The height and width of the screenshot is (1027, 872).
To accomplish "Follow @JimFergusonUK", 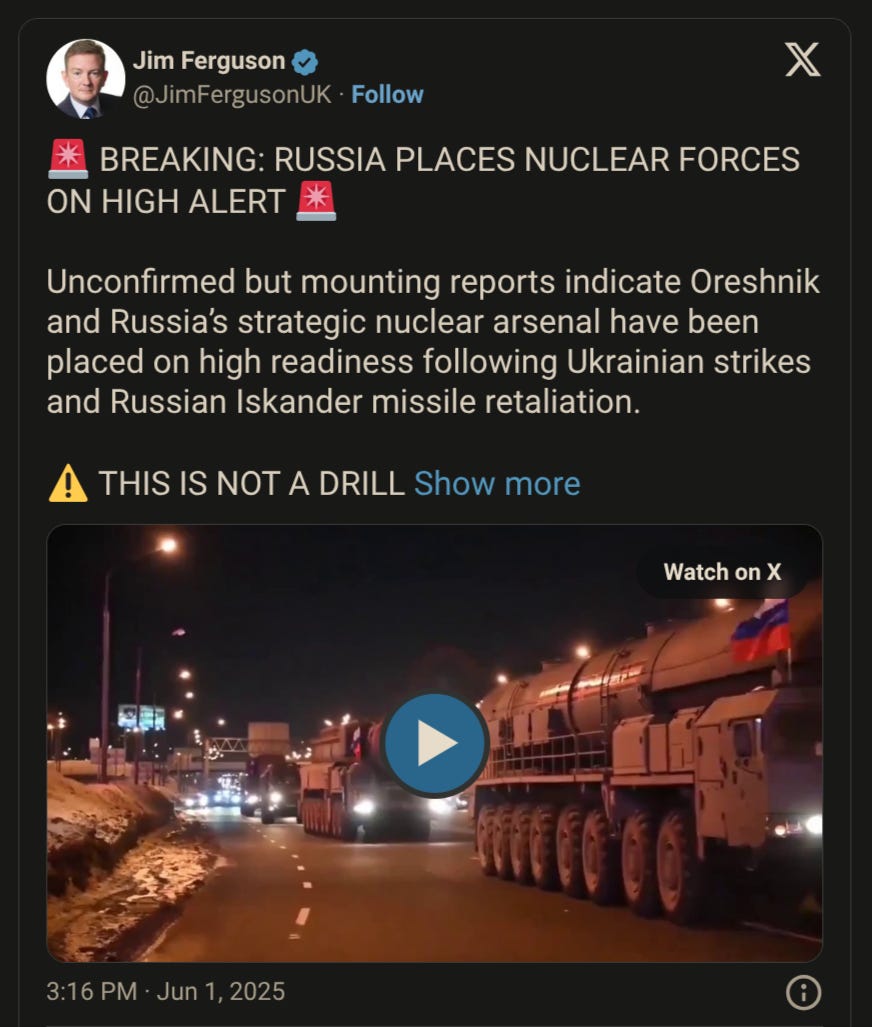I will click(x=387, y=94).
